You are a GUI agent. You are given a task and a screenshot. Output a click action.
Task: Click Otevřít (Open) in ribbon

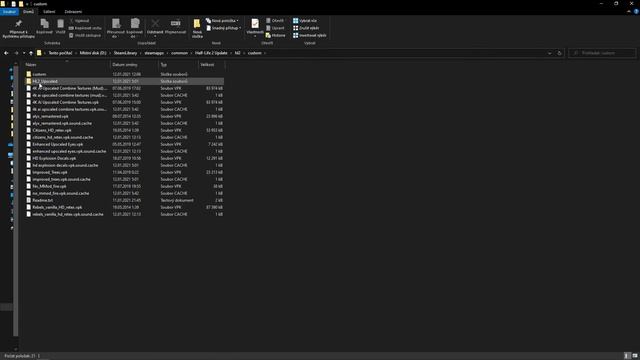275,20
